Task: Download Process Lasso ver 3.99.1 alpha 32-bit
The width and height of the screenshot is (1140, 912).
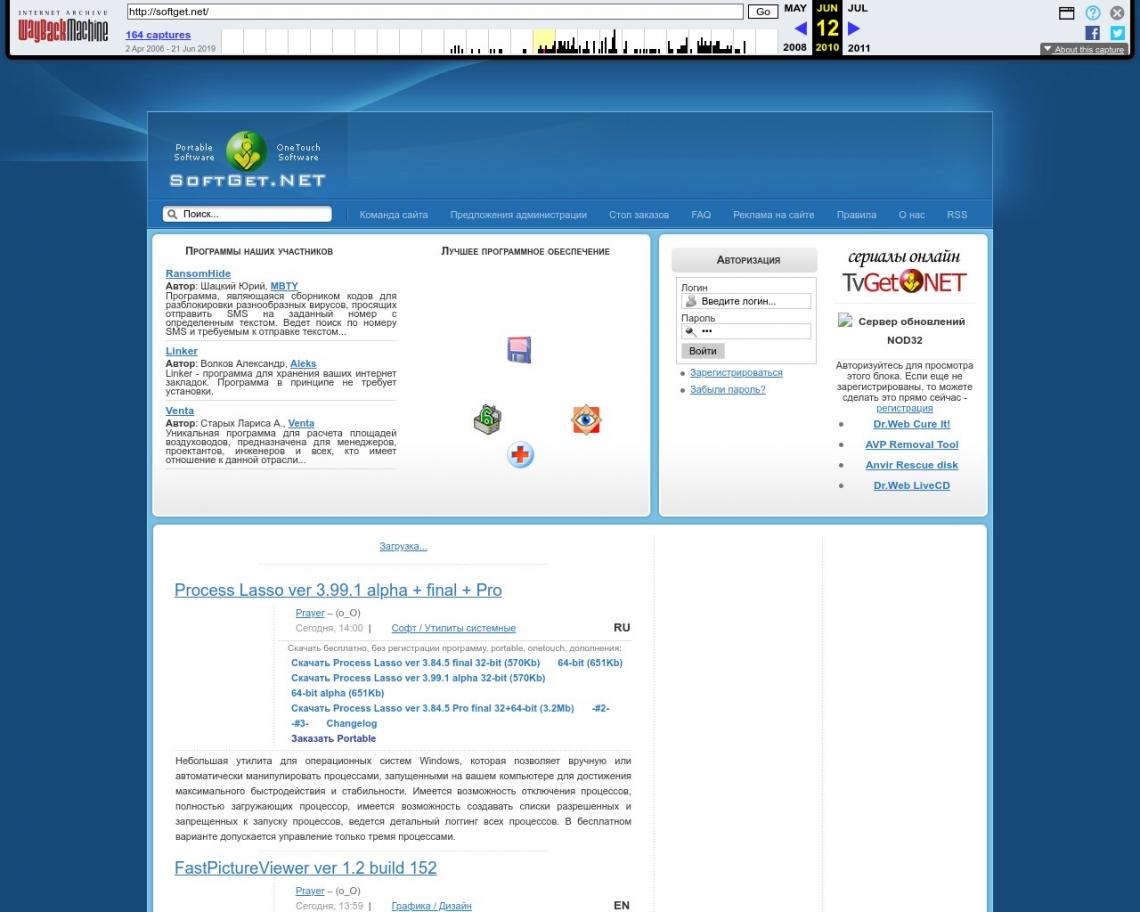Action: click(x=418, y=678)
